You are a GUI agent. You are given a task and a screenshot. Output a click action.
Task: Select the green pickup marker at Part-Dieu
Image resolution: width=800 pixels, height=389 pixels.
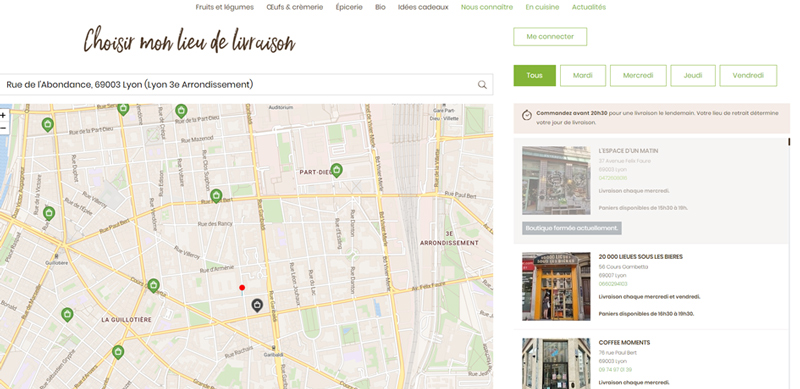[x=336, y=170]
